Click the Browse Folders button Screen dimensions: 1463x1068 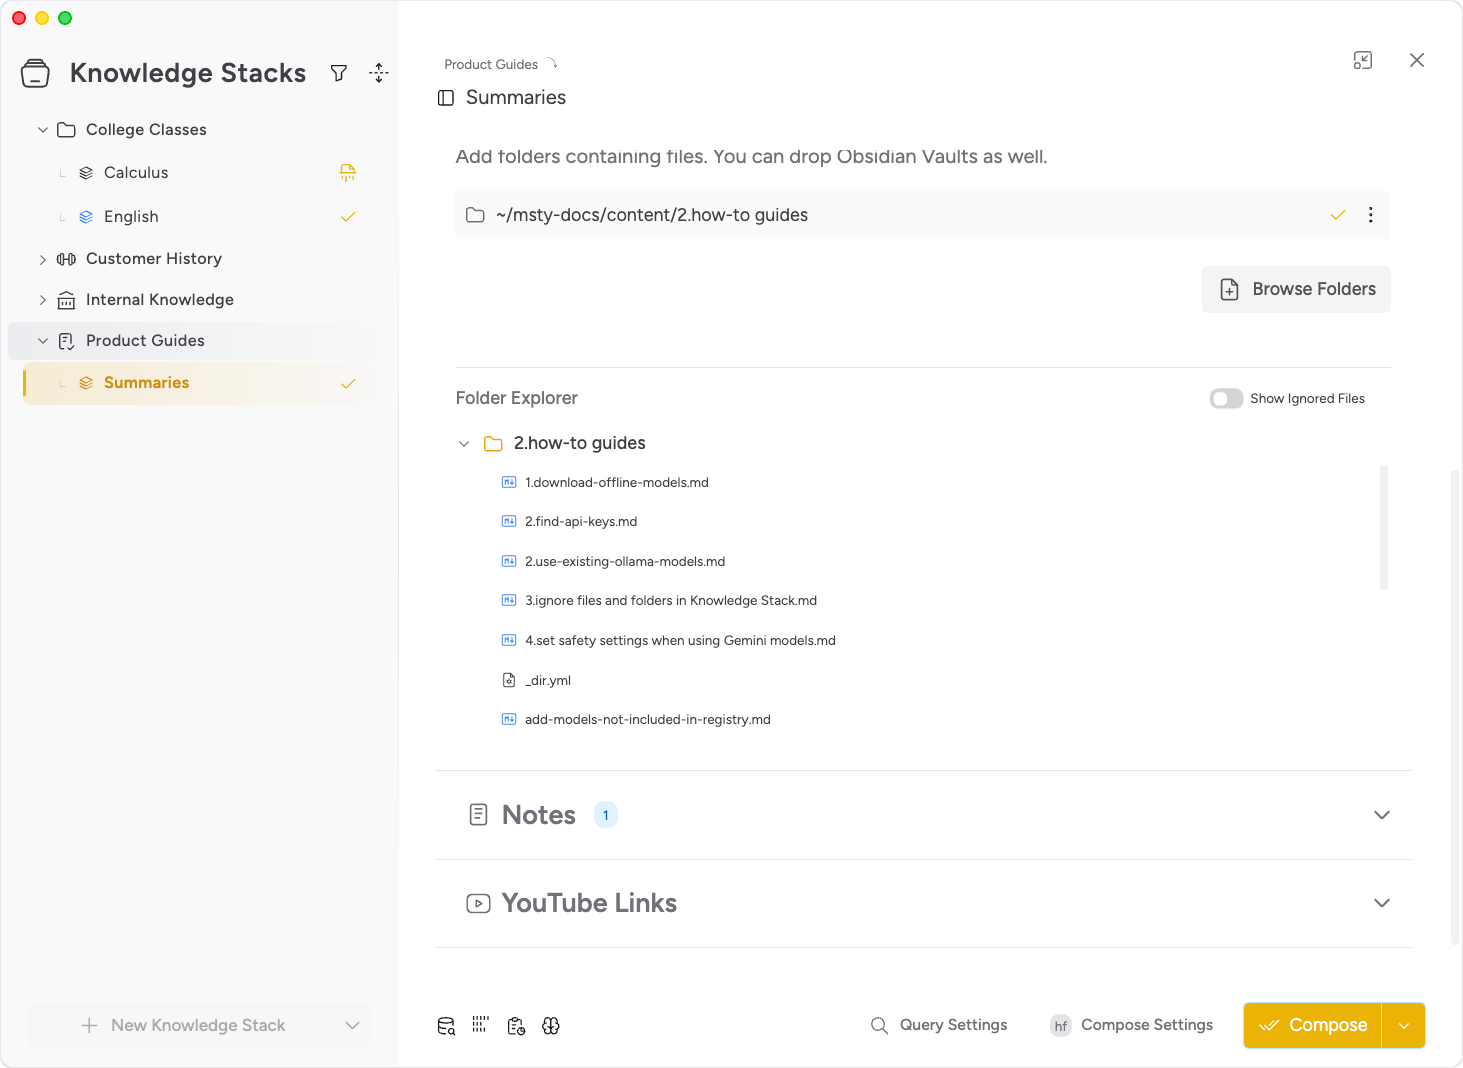point(1296,290)
